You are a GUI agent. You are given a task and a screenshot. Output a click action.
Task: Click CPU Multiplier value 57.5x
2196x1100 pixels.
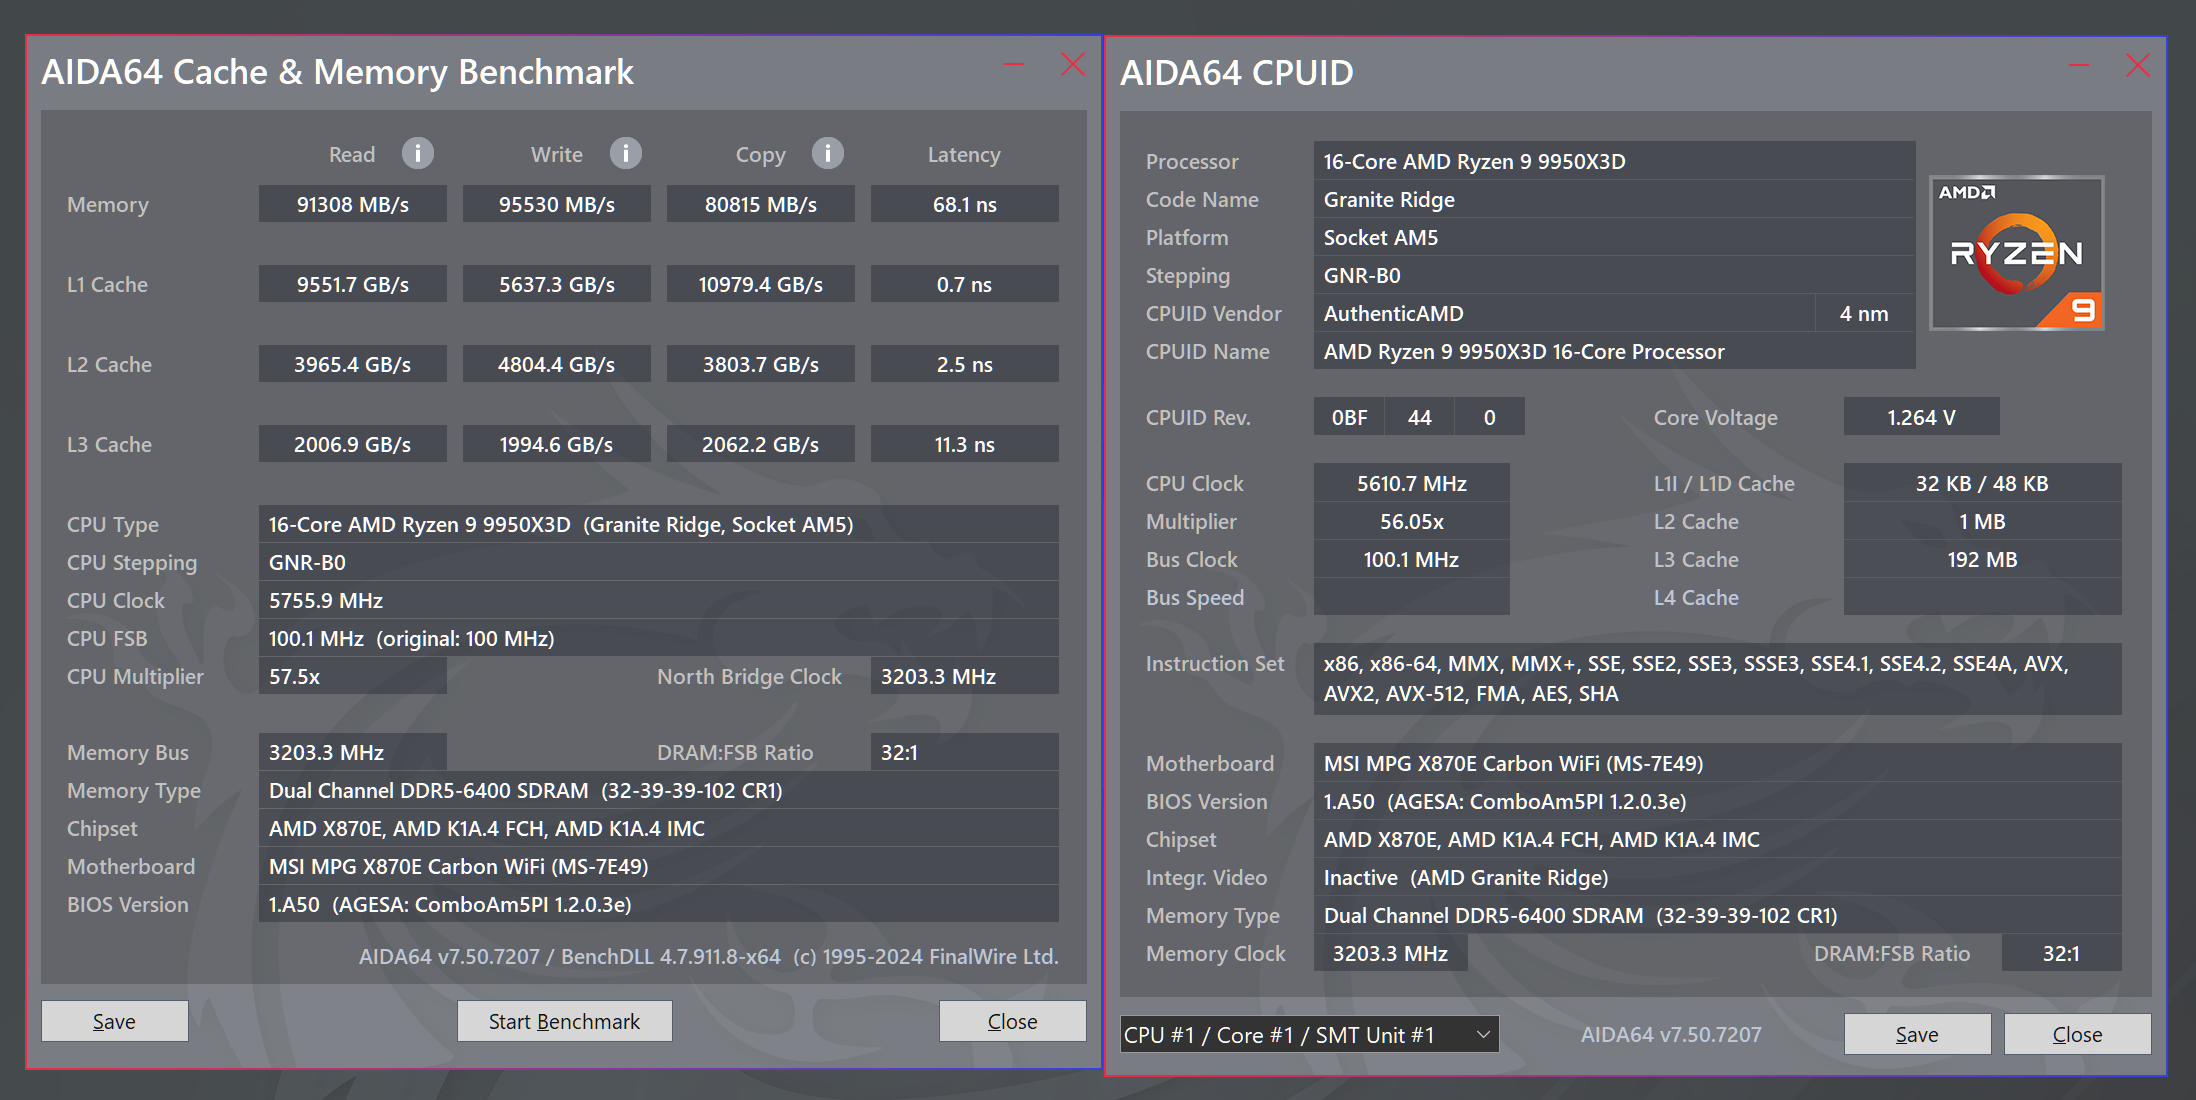pyautogui.click(x=352, y=676)
